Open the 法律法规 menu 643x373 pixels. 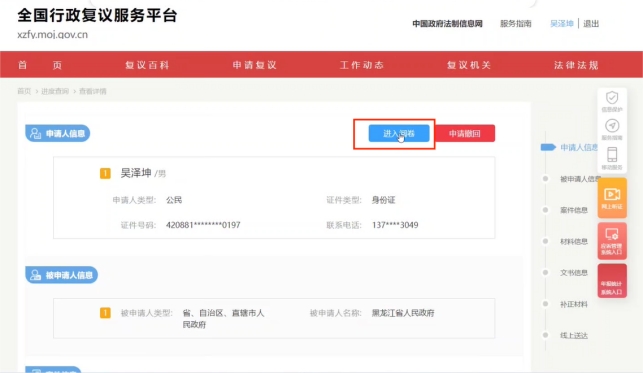point(576,65)
